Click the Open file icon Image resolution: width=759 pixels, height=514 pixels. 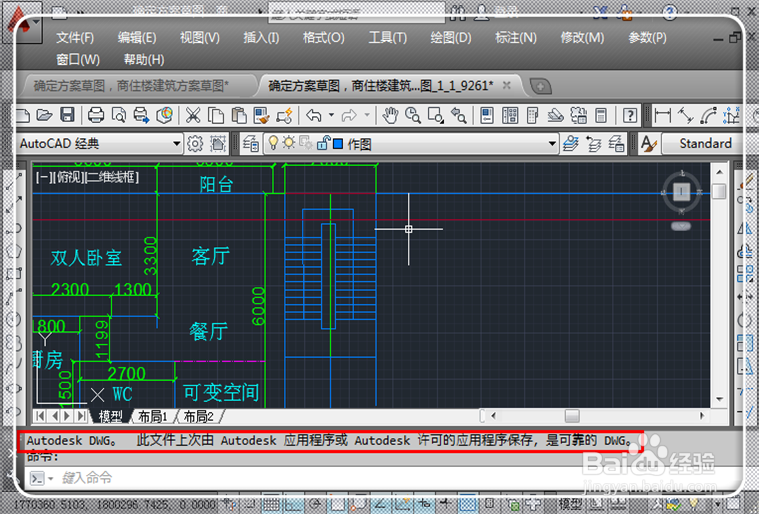(x=44, y=115)
